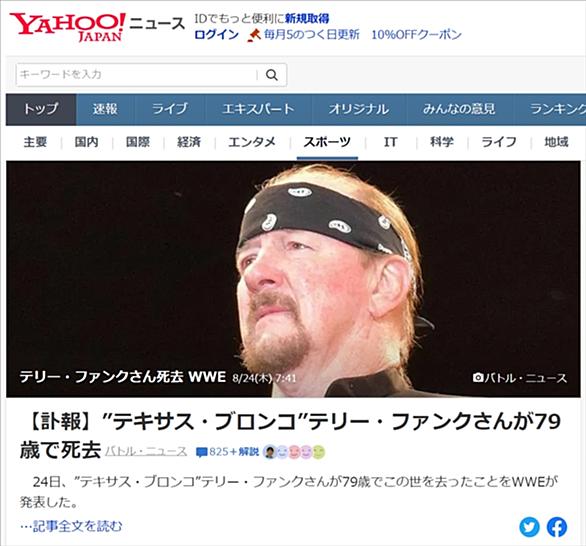Viewport: 586px width, 546px height.
Task: Click the commenter avatar icons
Action: pyautogui.click(x=294, y=452)
